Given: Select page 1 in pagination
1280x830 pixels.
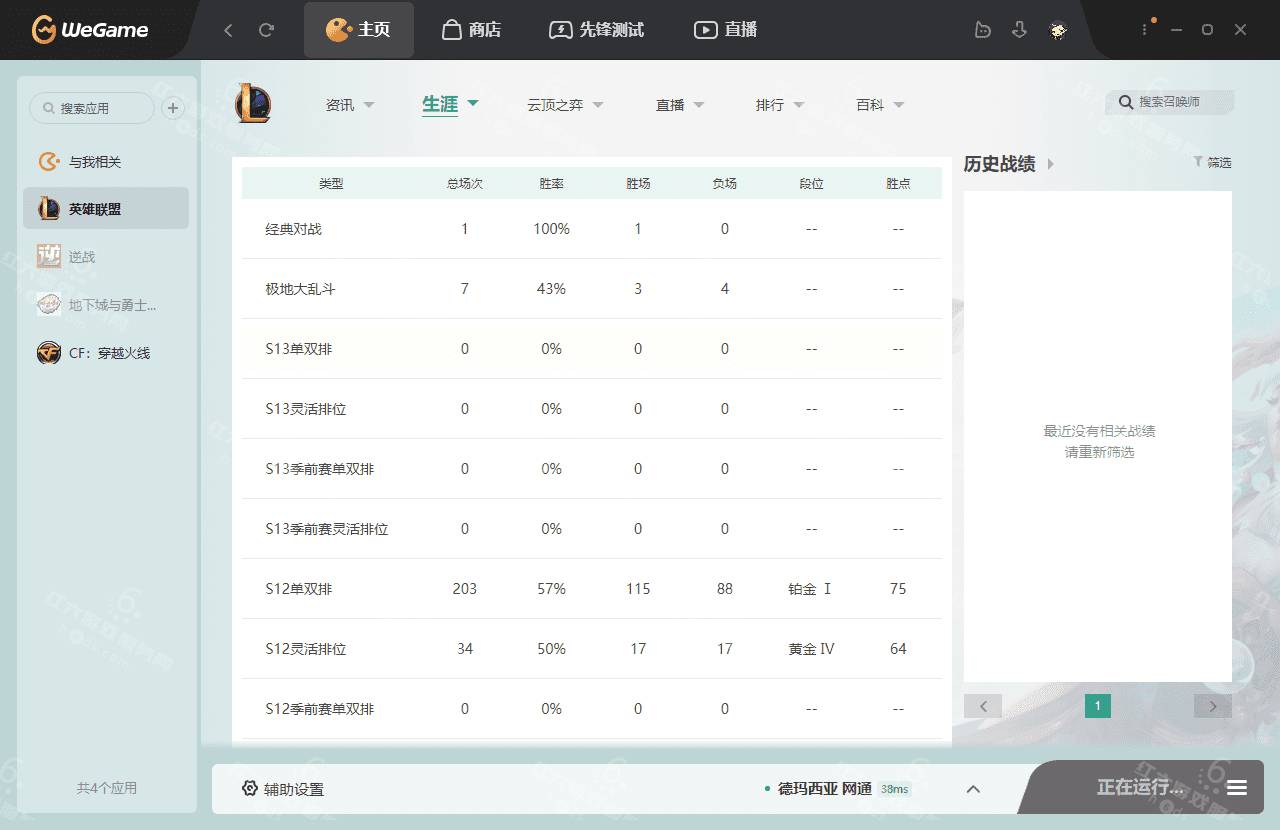Looking at the screenshot, I should [1098, 706].
